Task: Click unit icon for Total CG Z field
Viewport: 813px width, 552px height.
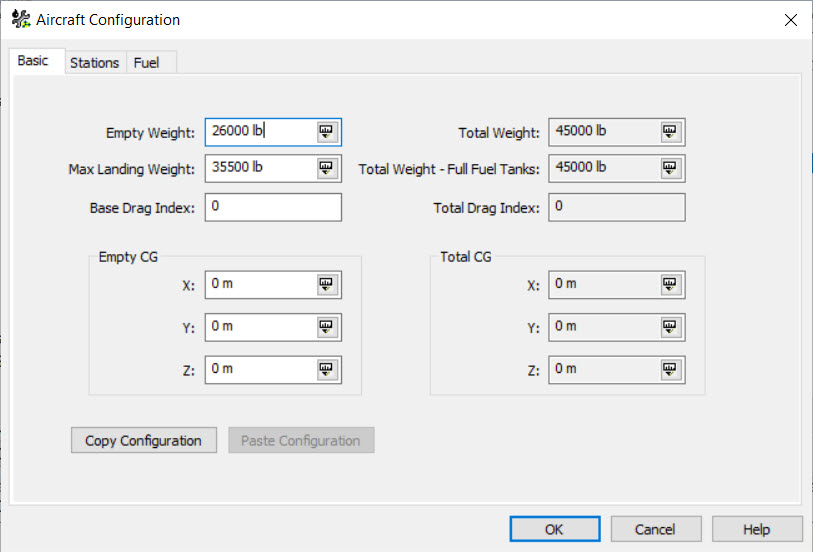Action: coord(670,370)
